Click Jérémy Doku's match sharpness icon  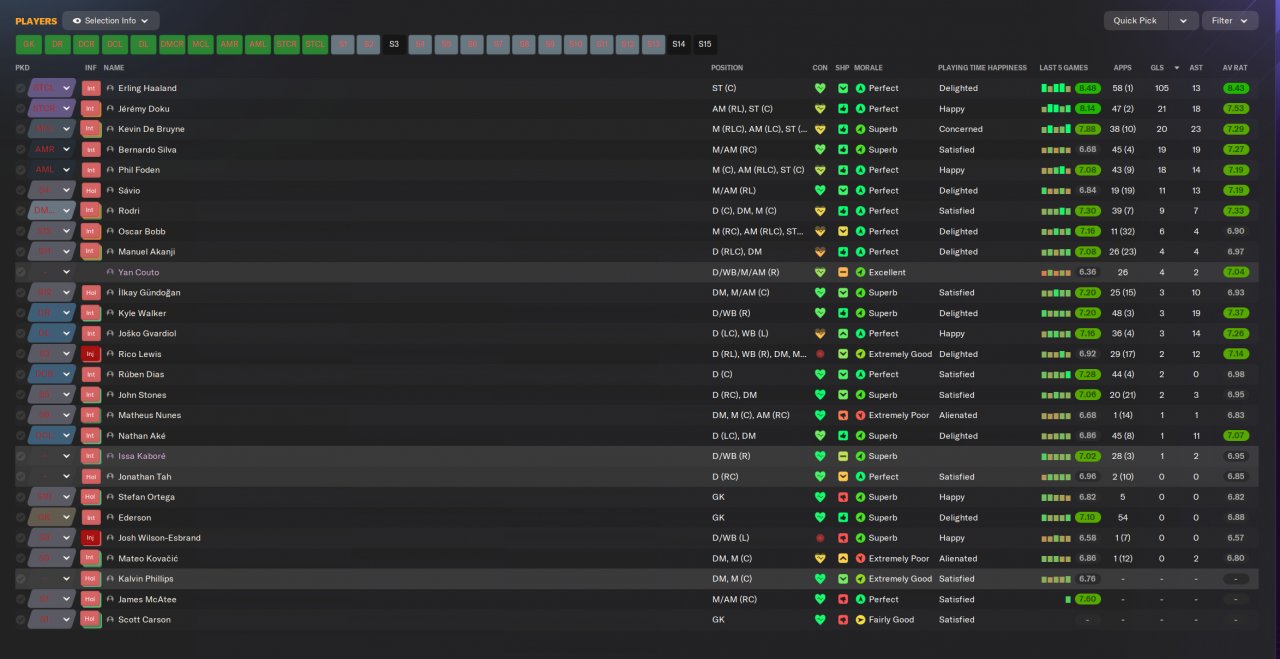[843, 109]
